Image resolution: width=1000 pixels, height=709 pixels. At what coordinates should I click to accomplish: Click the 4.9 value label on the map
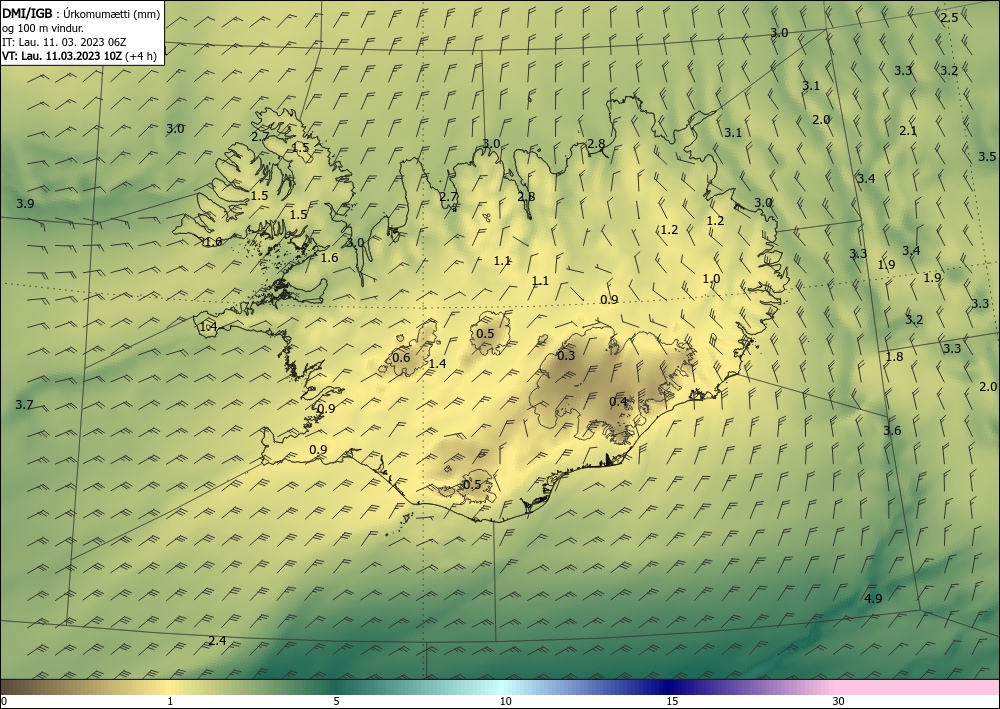(x=873, y=599)
